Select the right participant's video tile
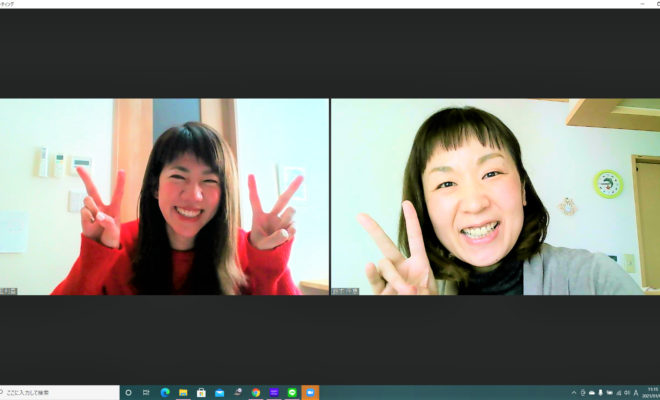This screenshot has width=660, height=400. [x=495, y=196]
